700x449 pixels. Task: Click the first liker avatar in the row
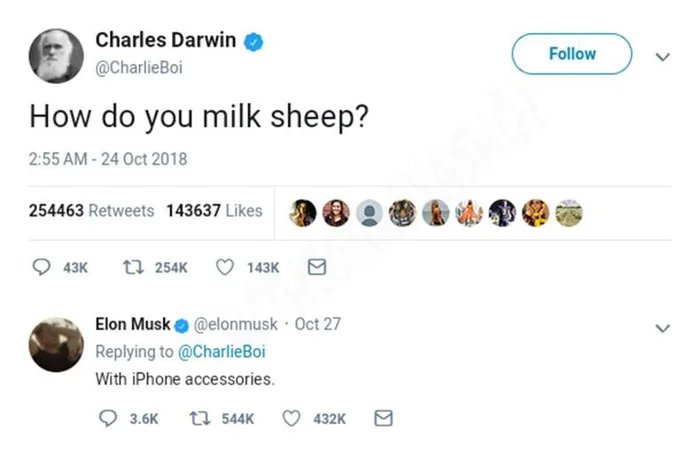[304, 212]
